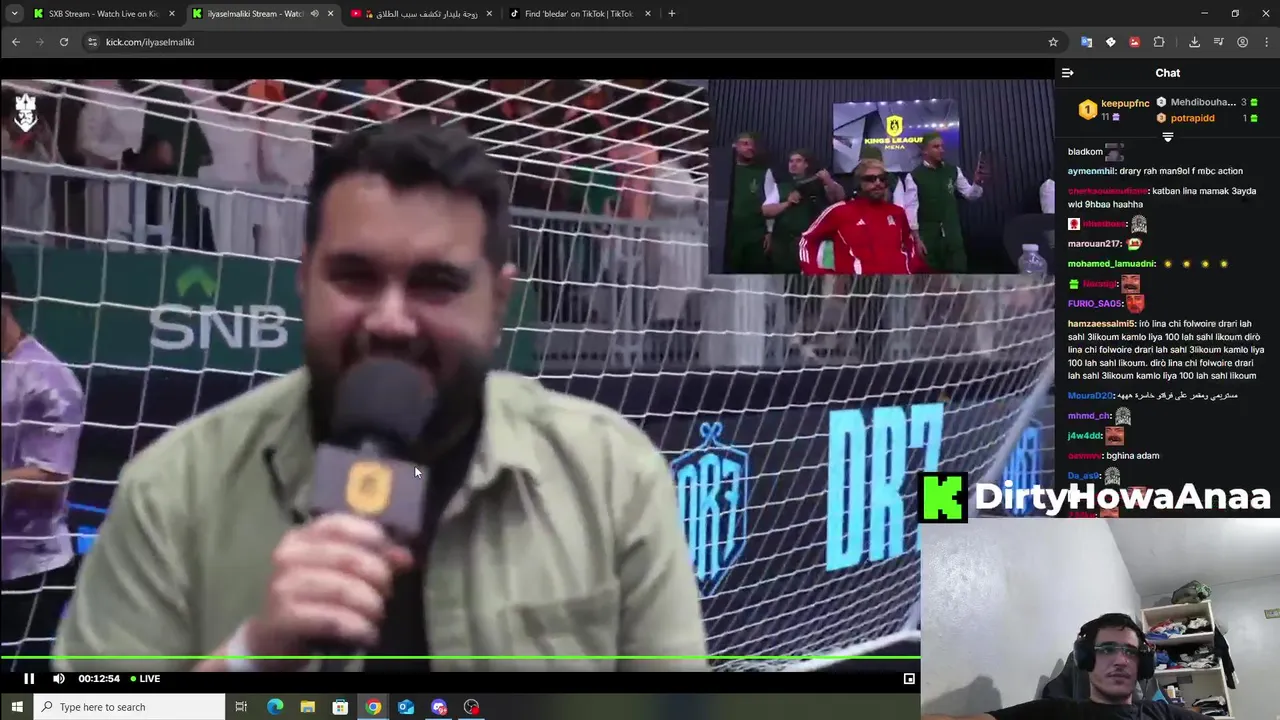The height and width of the screenshot is (720, 1280).
Task: Go back in browser history
Action: coord(15,42)
